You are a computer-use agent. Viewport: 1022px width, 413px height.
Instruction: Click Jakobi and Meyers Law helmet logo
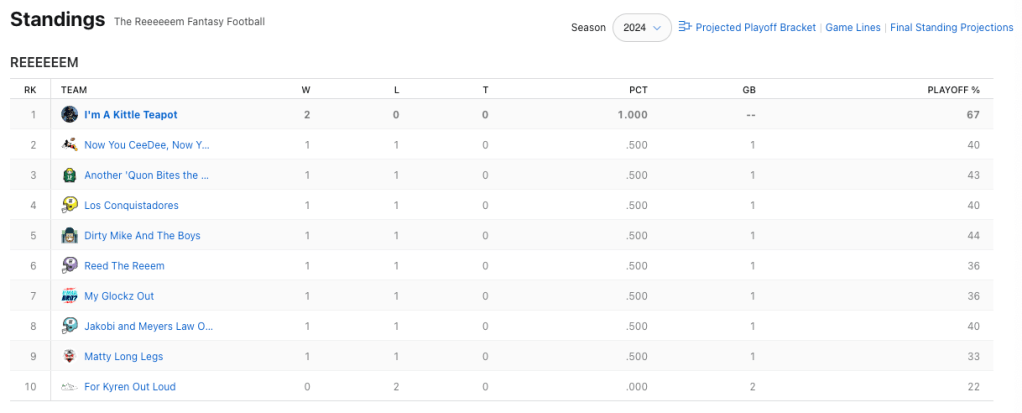[x=70, y=326]
